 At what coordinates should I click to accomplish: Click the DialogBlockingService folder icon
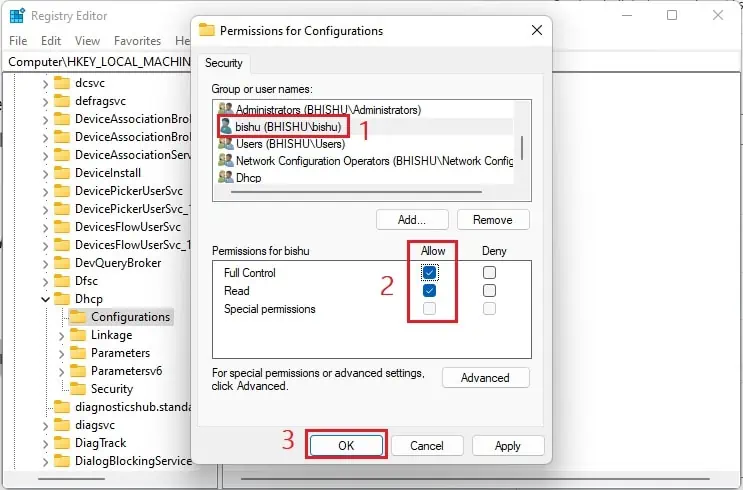pyautogui.click(x=62, y=461)
